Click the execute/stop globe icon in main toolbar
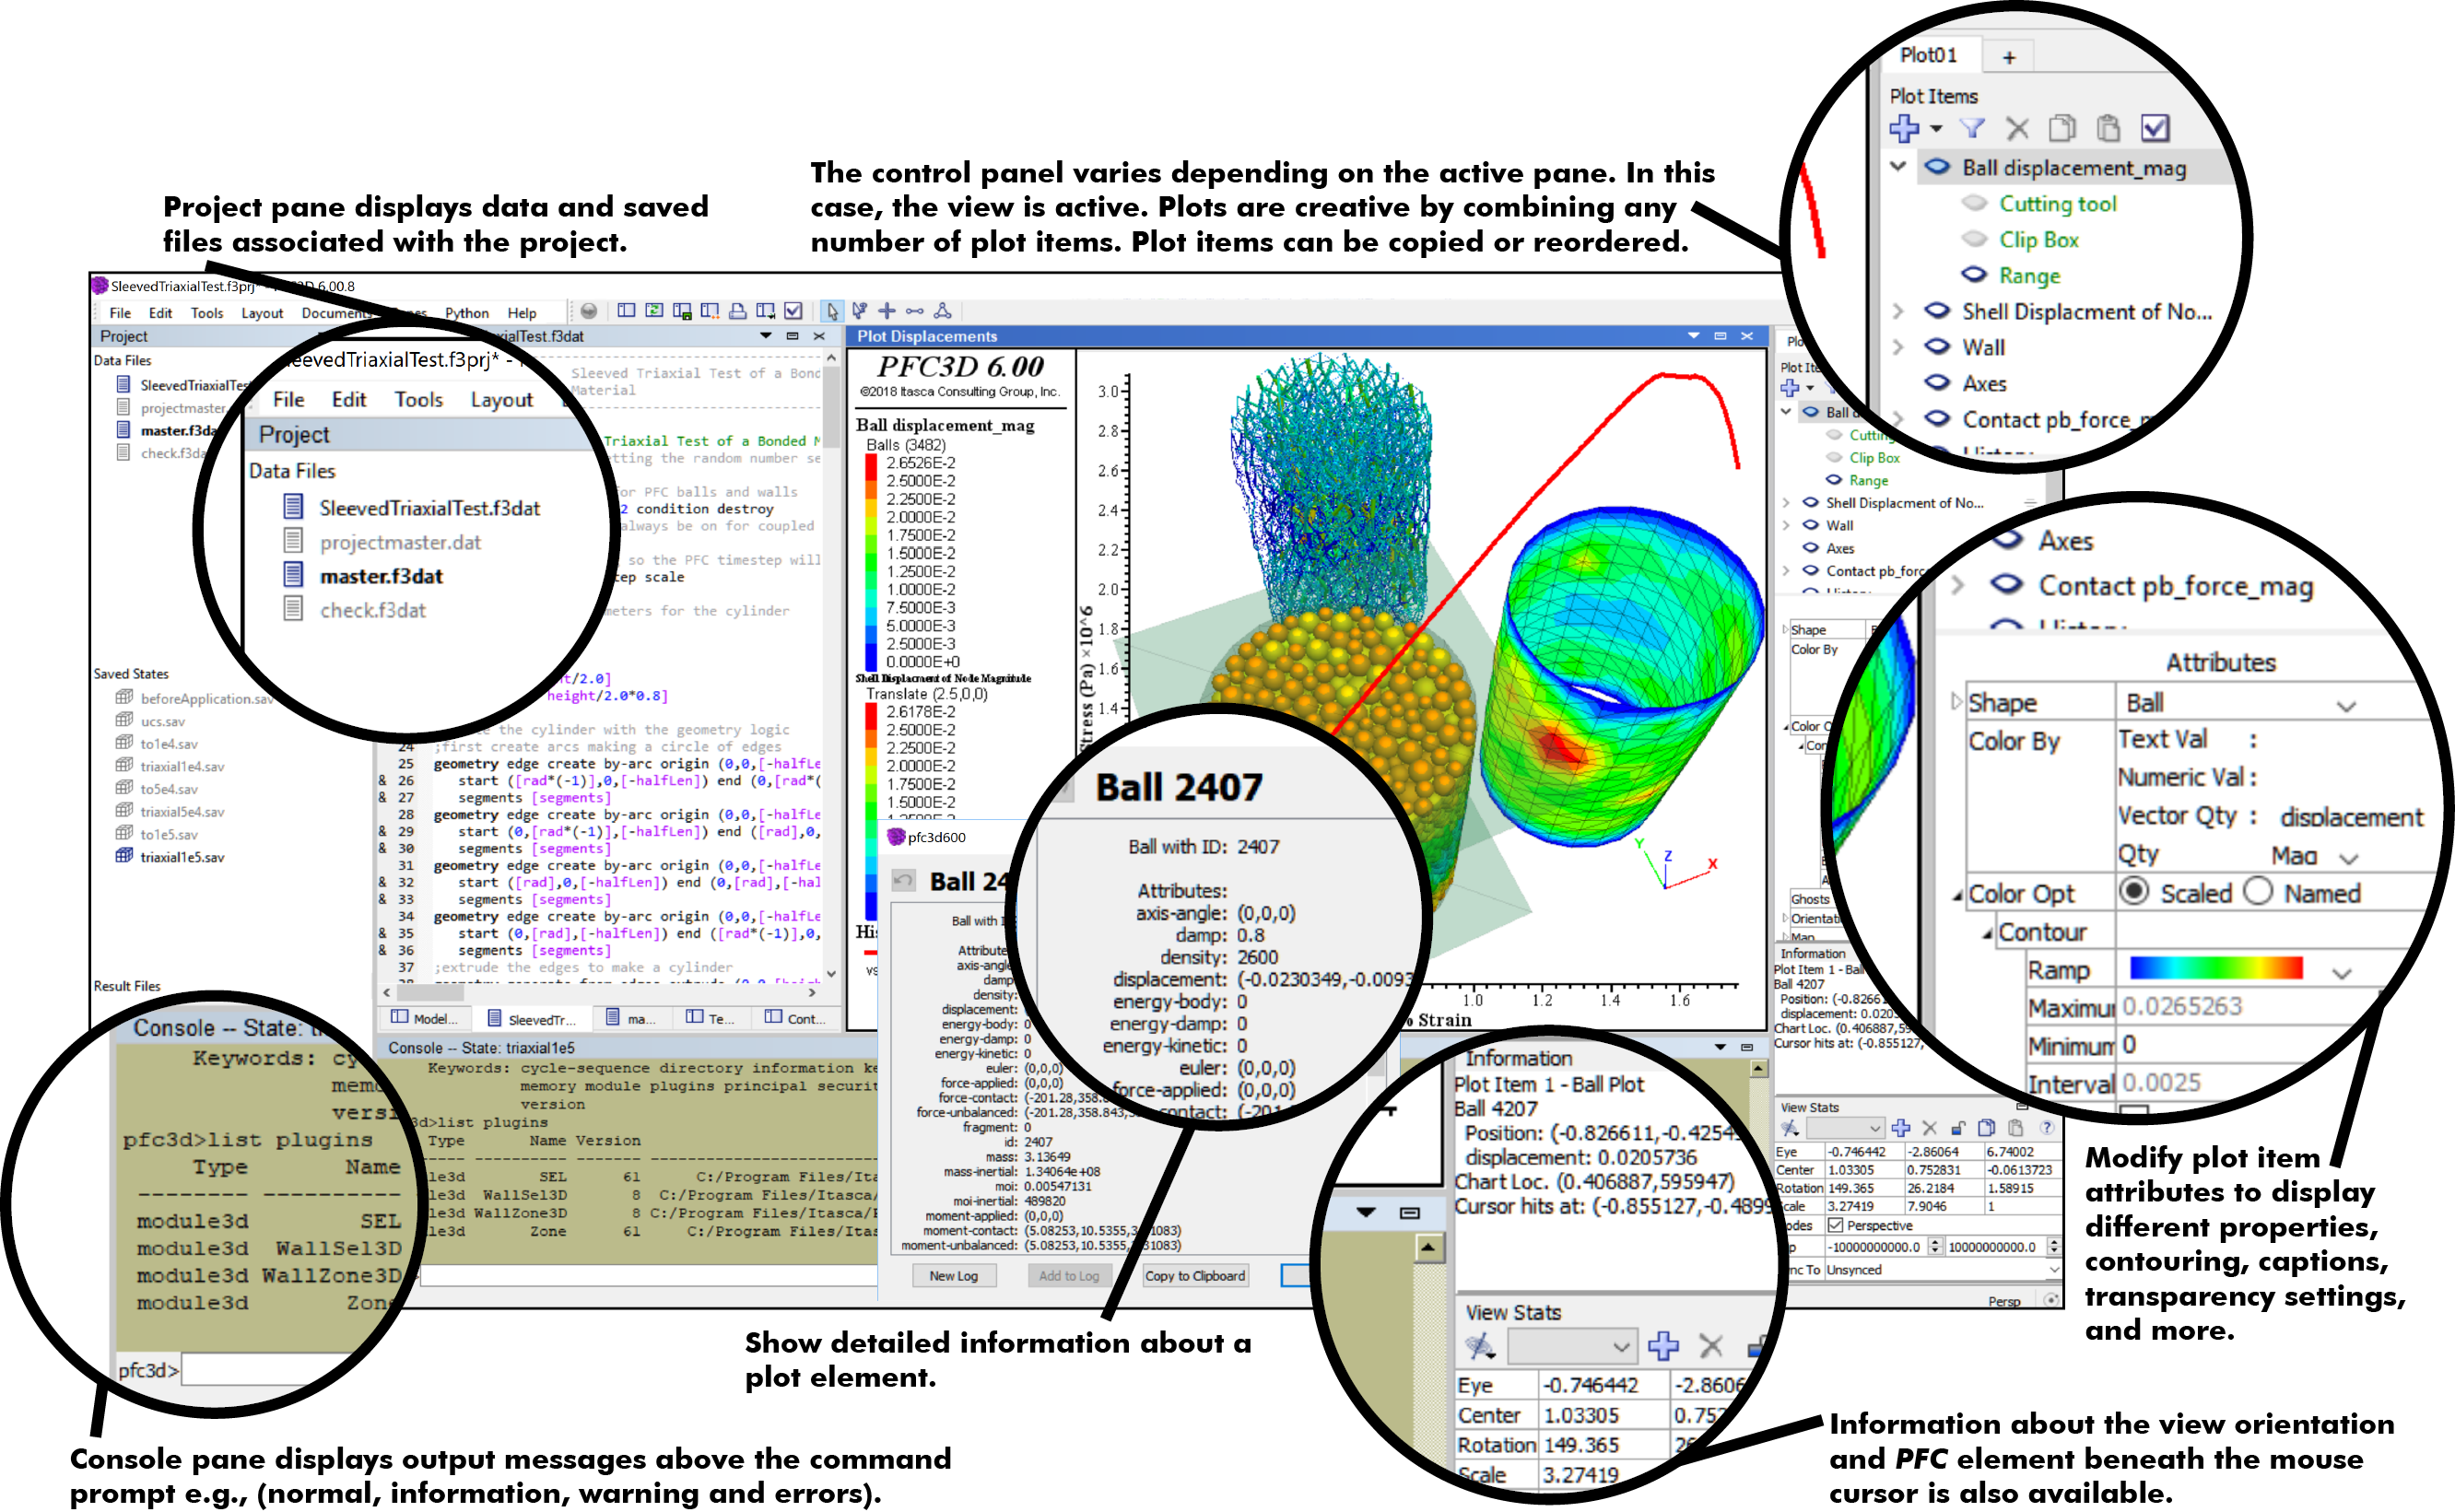The width and height of the screenshot is (2455, 1512). pyautogui.click(x=589, y=311)
